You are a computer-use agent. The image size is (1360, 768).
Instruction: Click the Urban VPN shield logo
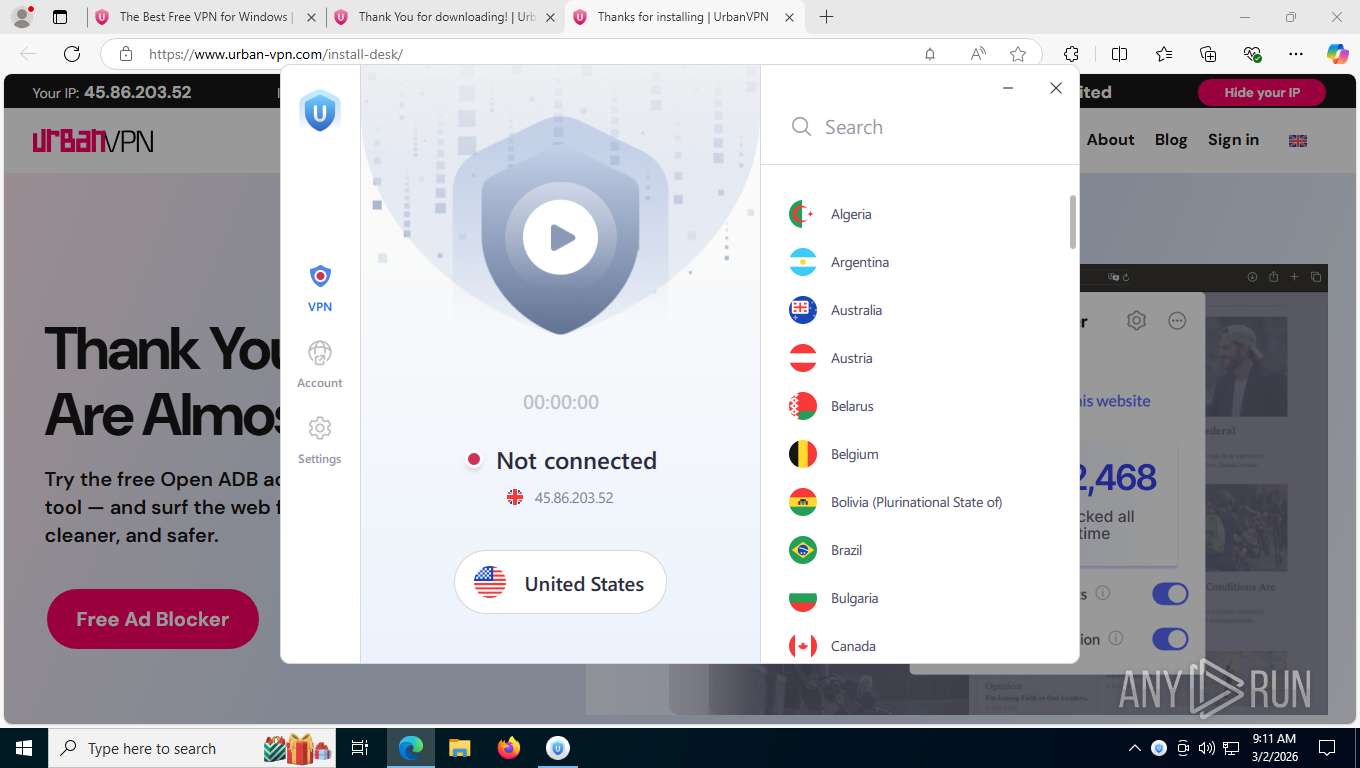[320, 111]
